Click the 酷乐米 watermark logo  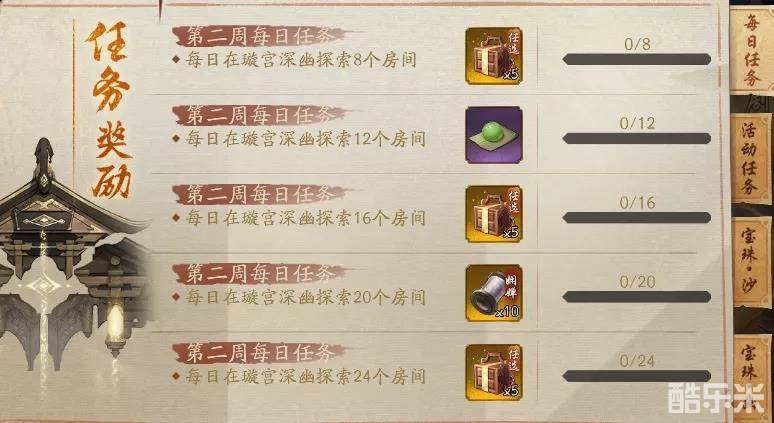point(717,397)
